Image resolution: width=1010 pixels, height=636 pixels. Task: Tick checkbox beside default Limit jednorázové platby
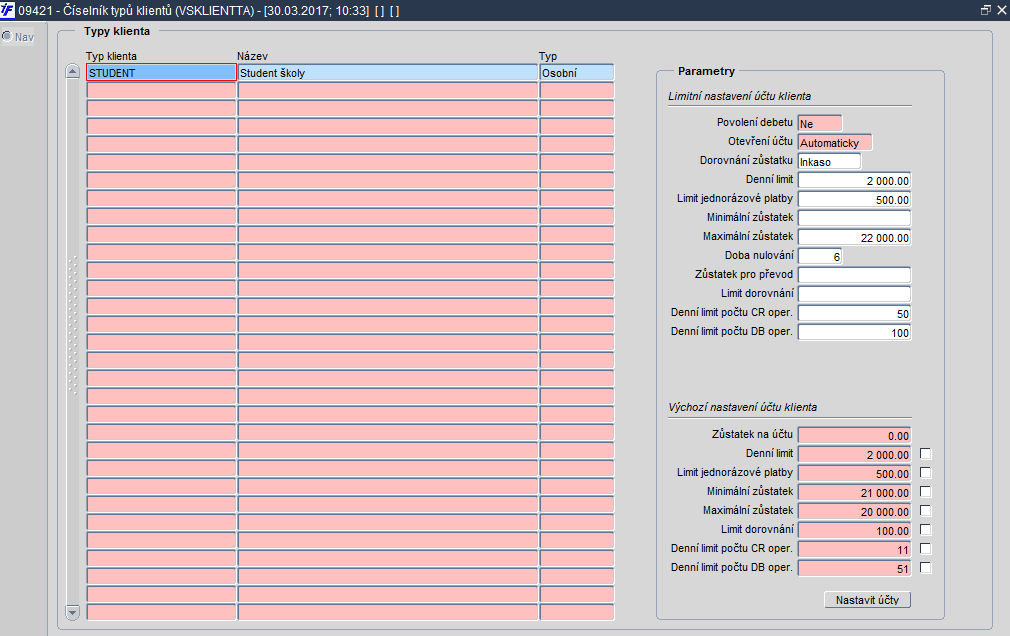(926, 472)
